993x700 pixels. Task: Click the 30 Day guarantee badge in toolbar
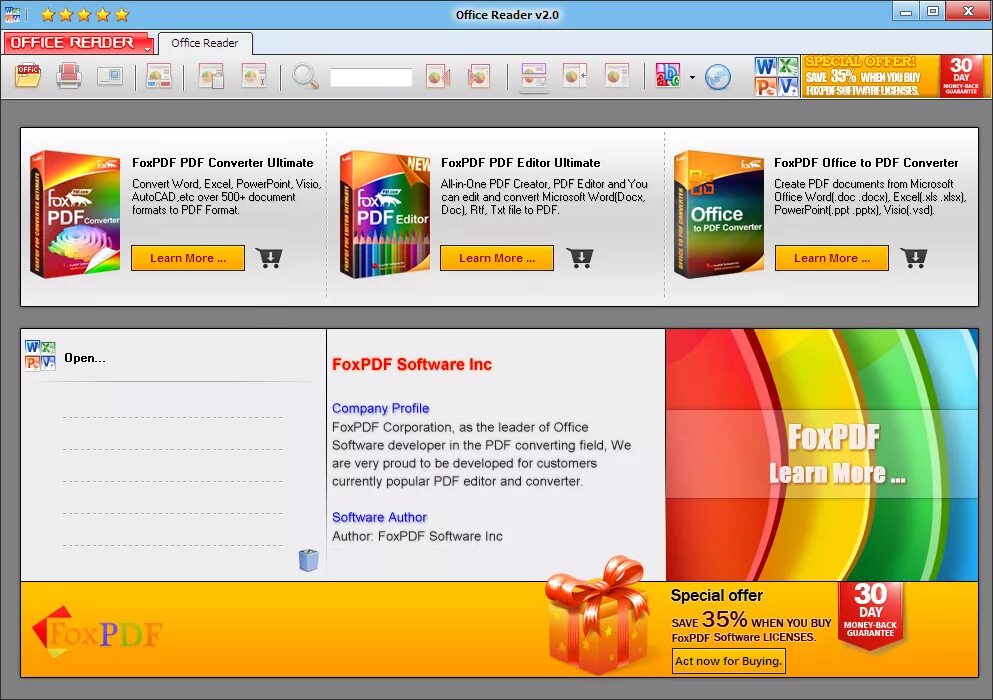[x=961, y=76]
